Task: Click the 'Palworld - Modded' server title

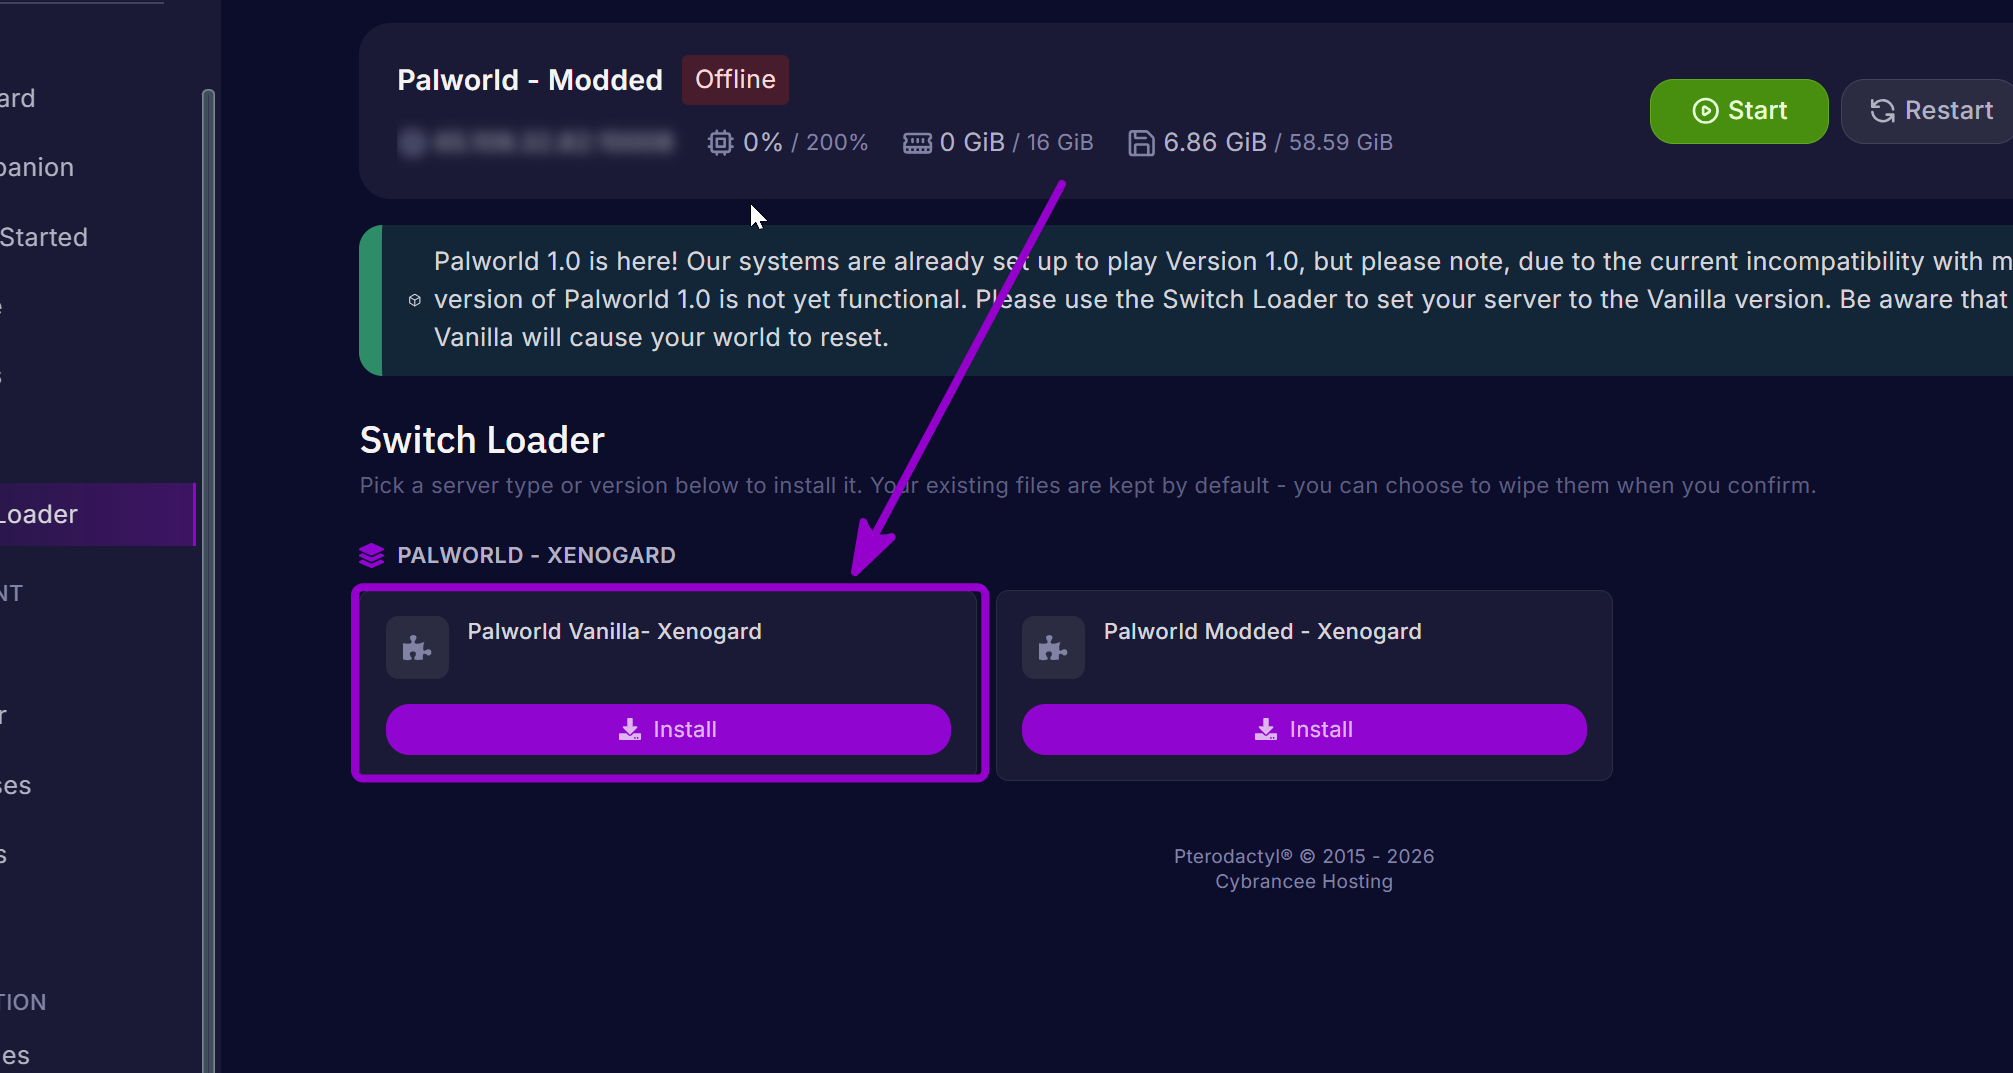Action: [x=530, y=80]
